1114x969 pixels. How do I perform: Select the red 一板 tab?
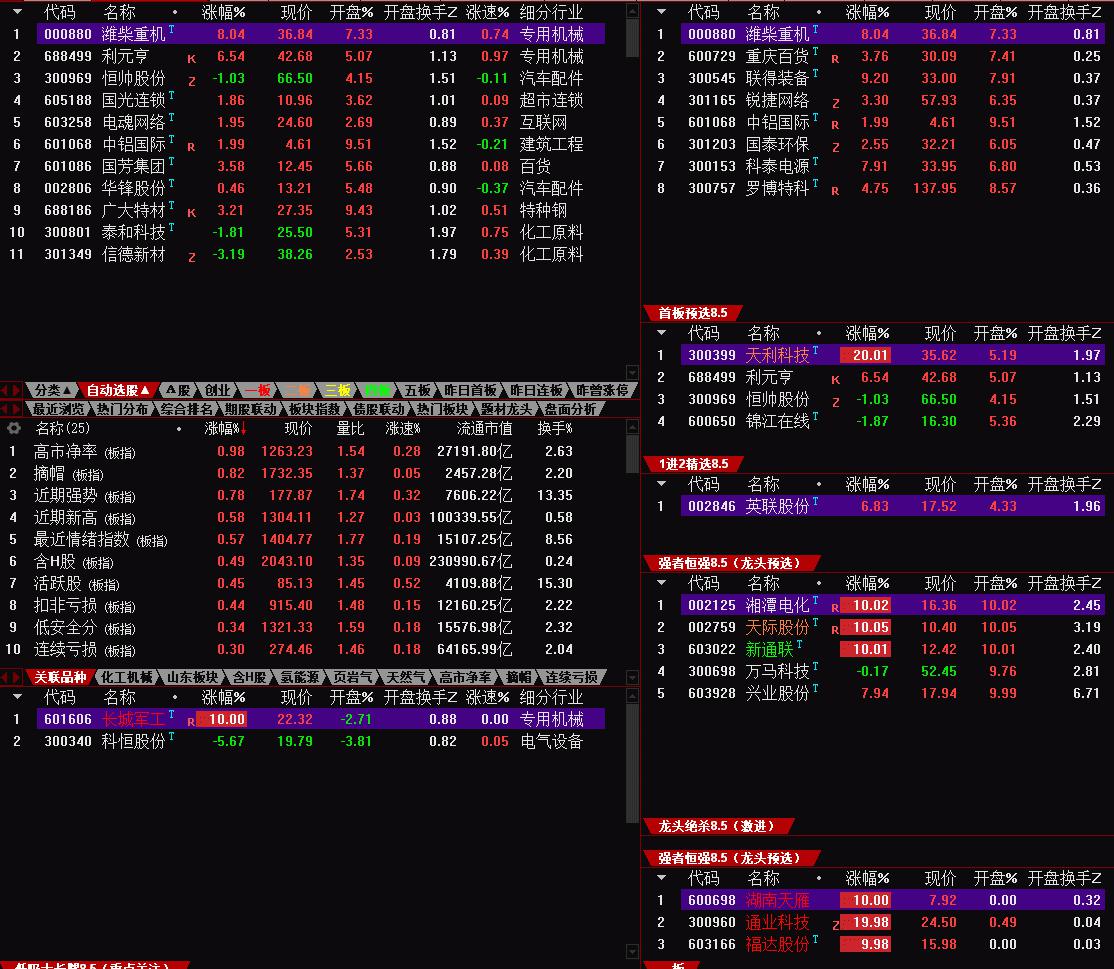(257, 390)
